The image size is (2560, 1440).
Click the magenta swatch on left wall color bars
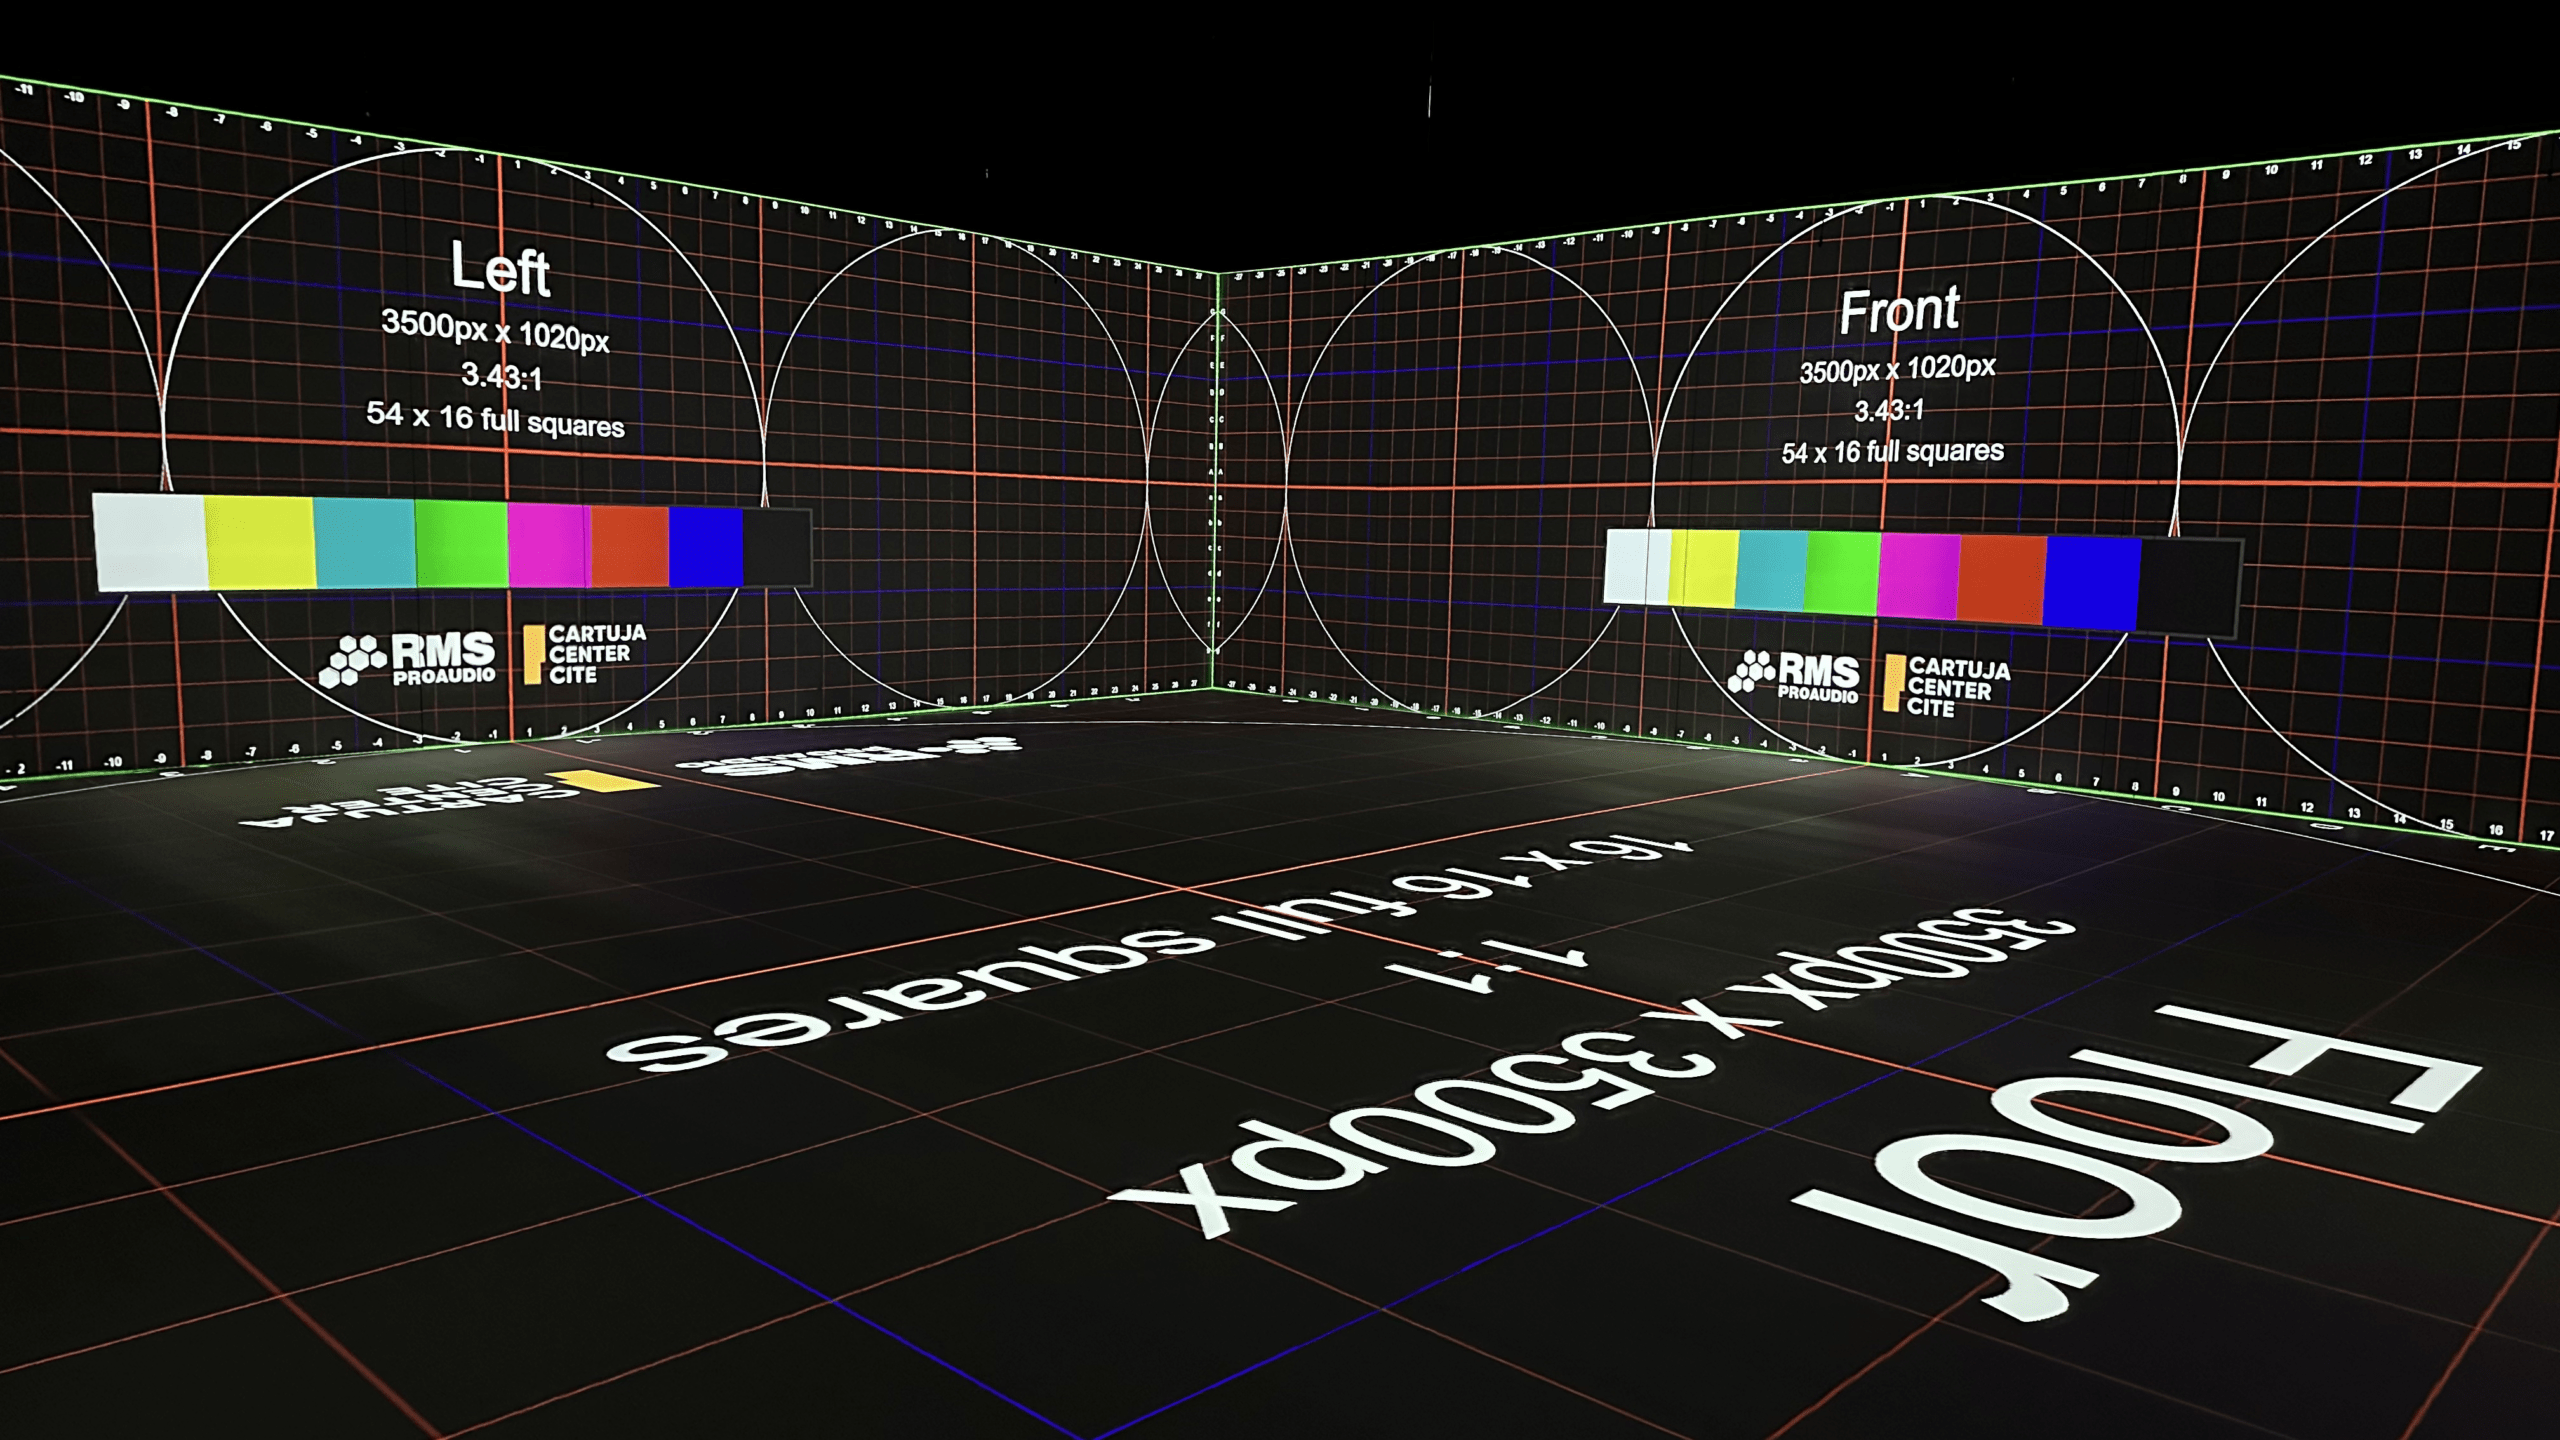pyautogui.click(x=548, y=545)
